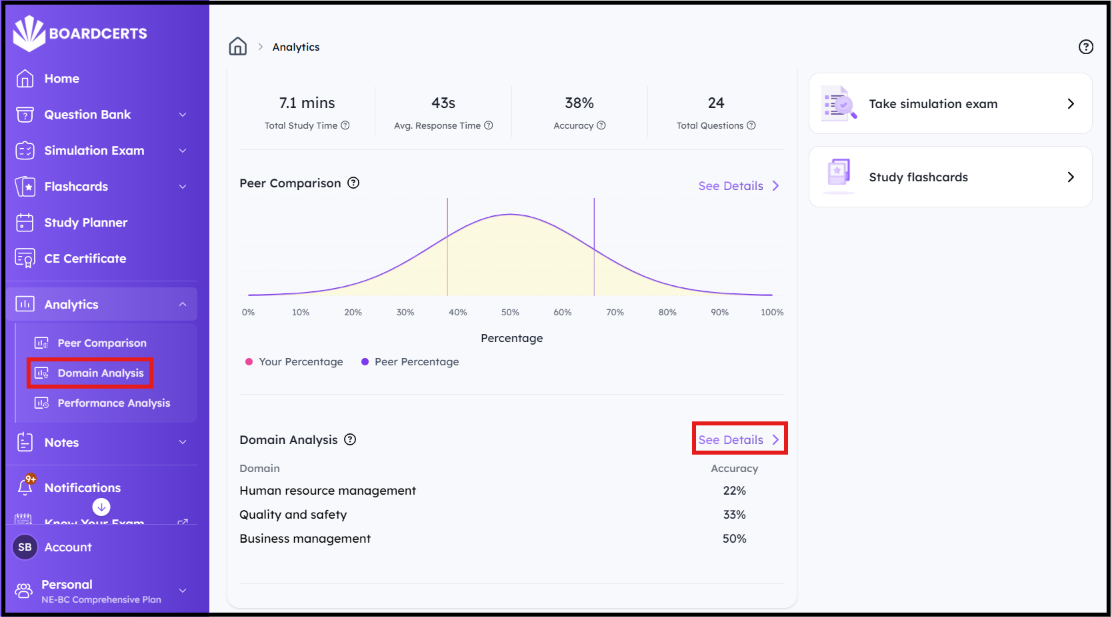This screenshot has width=1112, height=617.
Task: Click sidebar scroll-down arrow button
Action: 101,507
